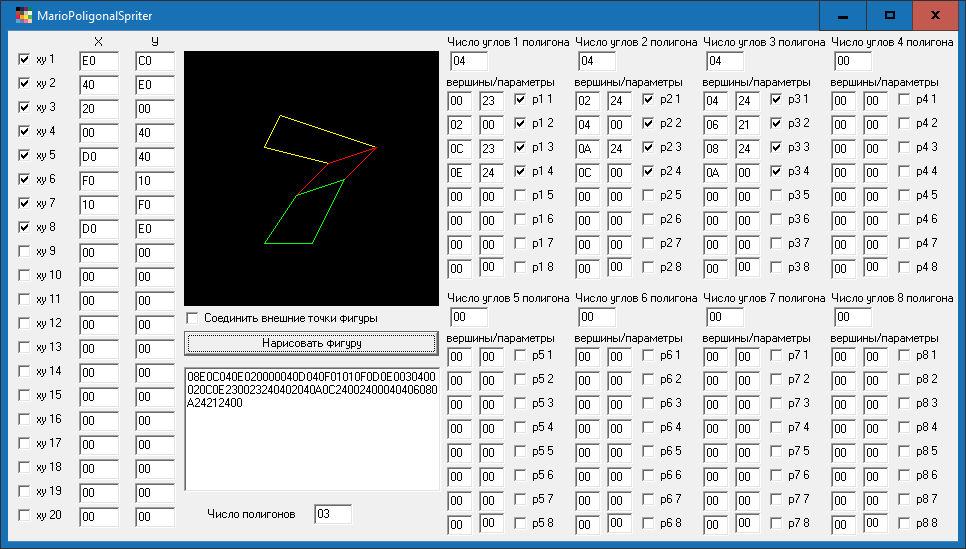This screenshot has height=549, width=966.
Task: Click the Y field of xy 4
Action: pos(155,133)
